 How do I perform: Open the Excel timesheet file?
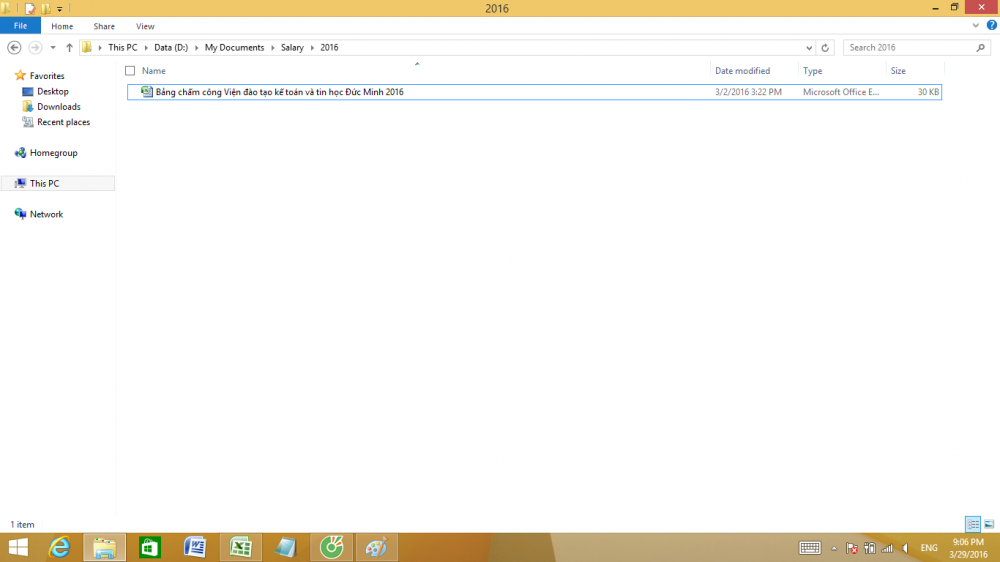click(x=279, y=92)
